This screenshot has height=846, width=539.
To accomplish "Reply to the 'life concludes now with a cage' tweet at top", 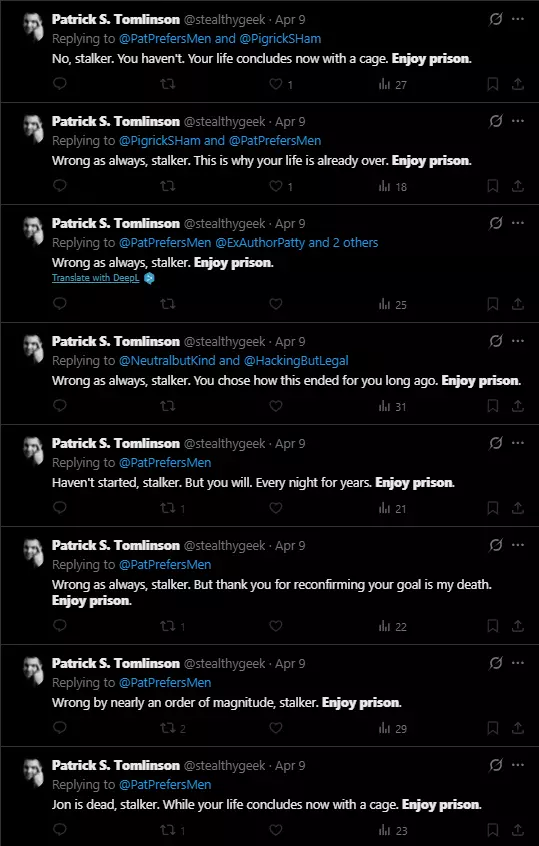I will click(x=60, y=84).
